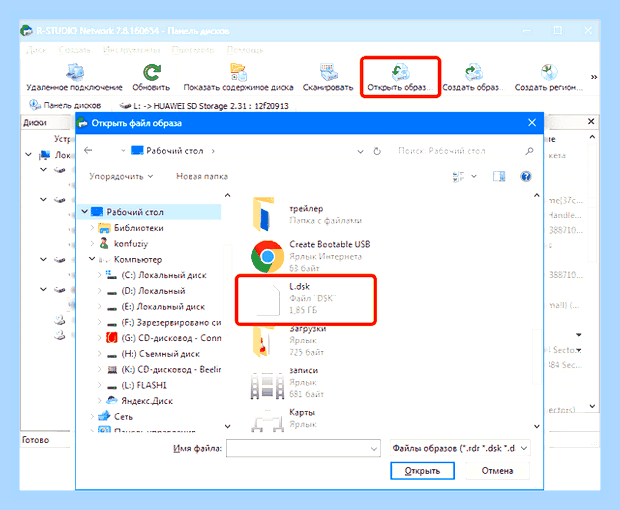Click the Создать регион toolbar icon

tap(548, 72)
